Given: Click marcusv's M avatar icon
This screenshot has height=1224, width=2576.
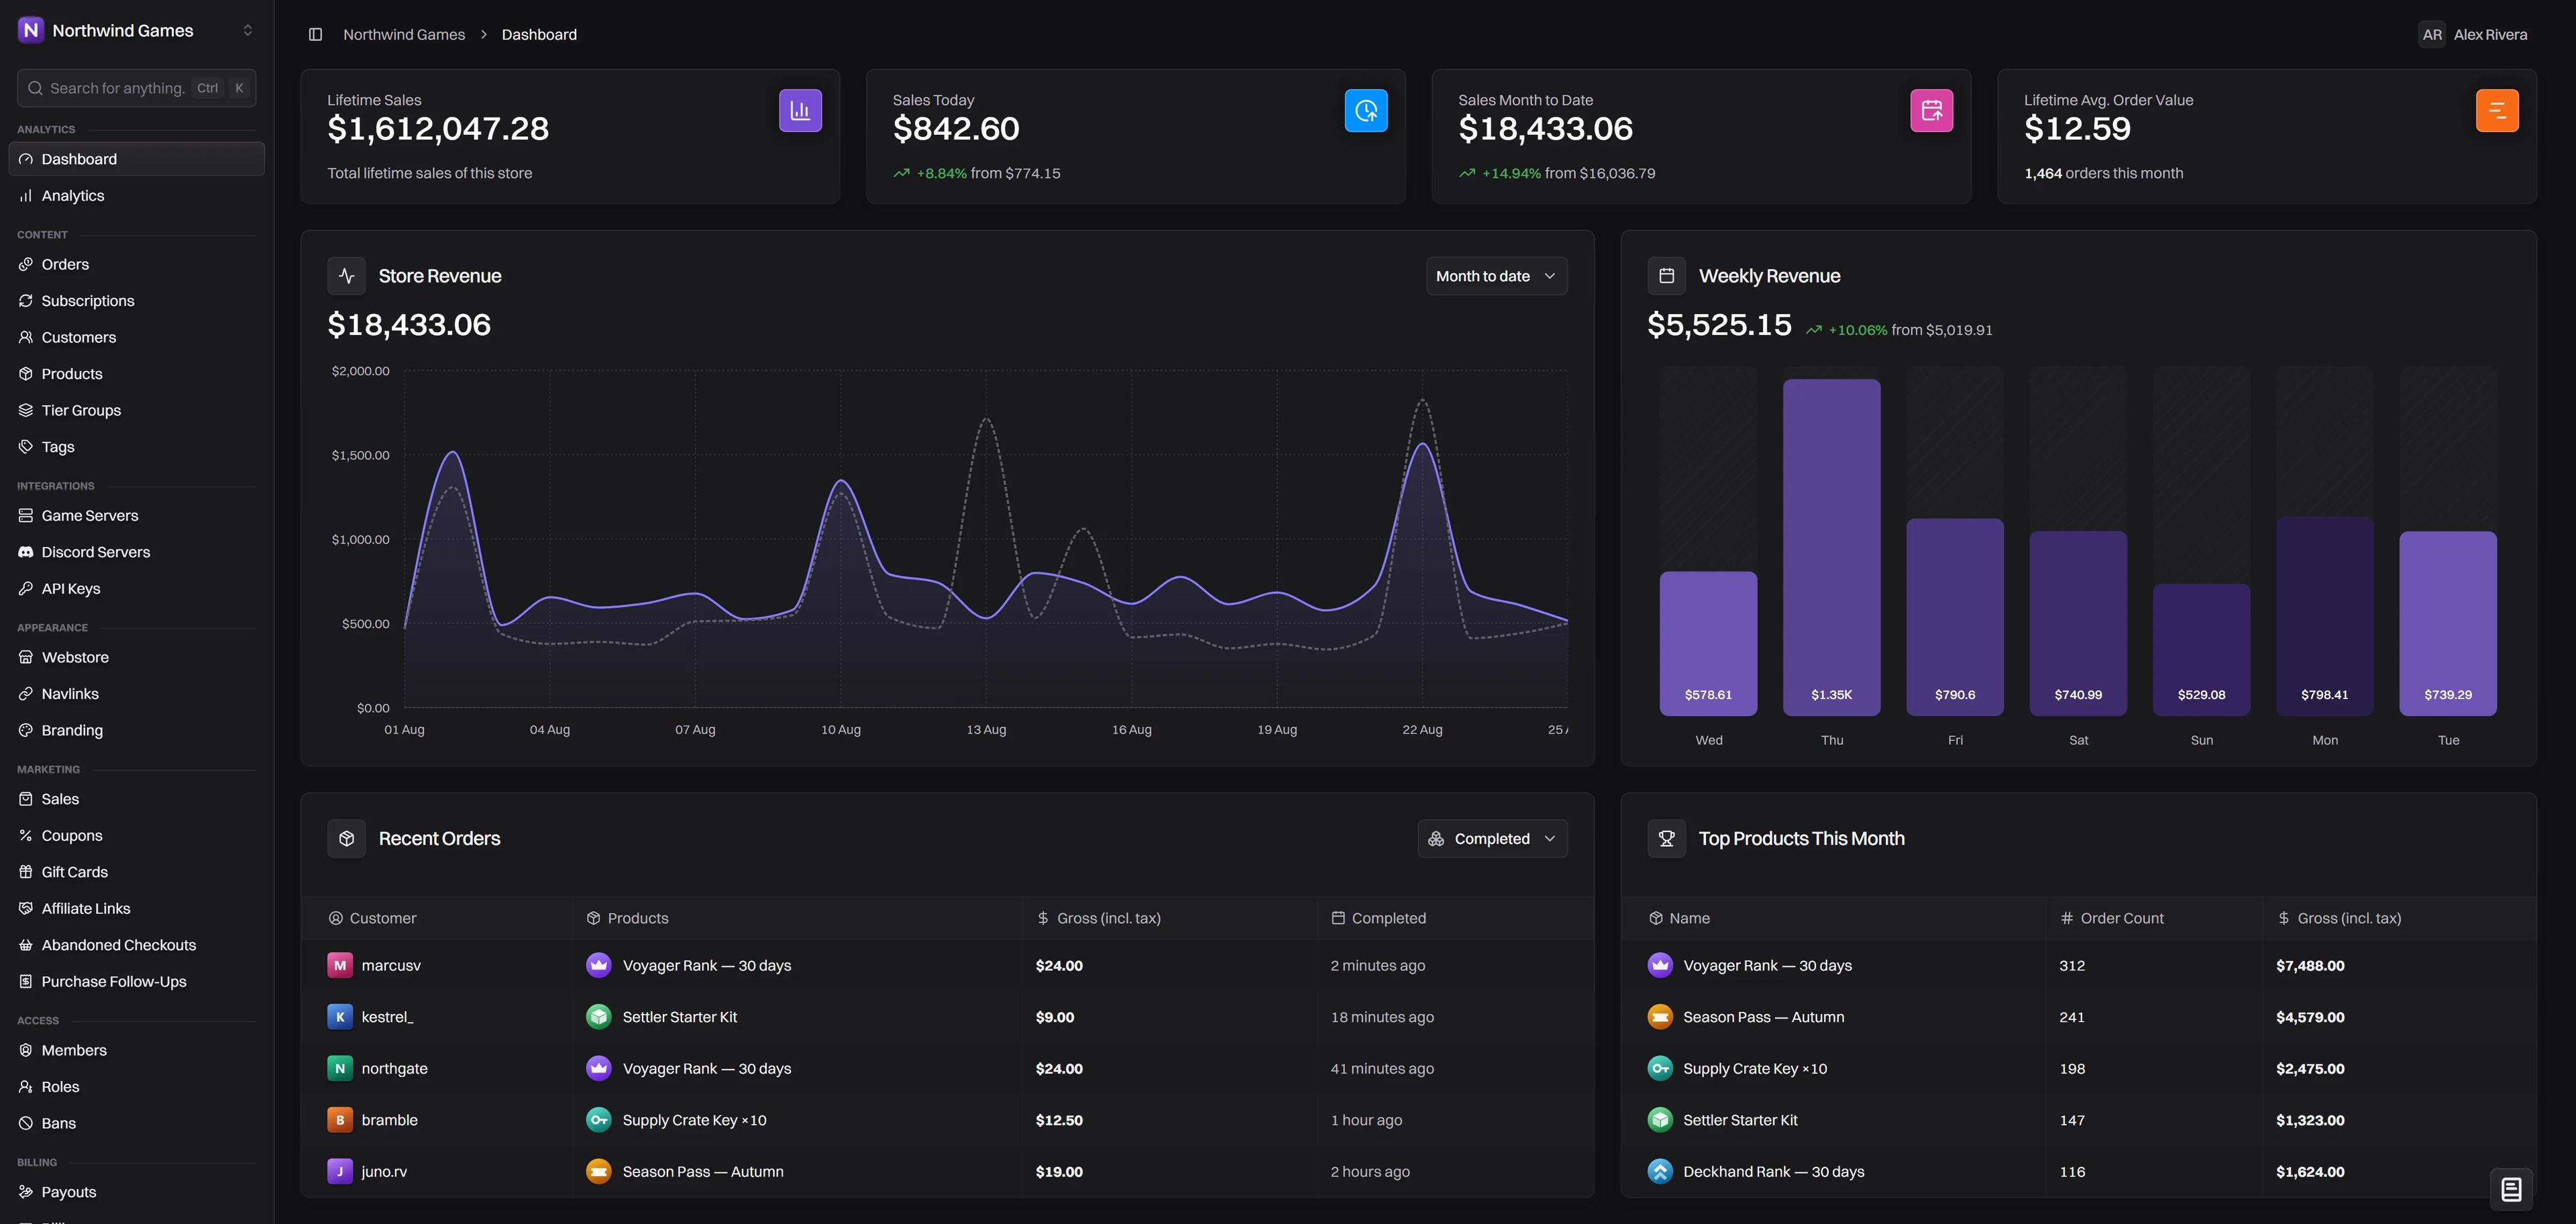Looking at the screenshot, I should [340, 965].
